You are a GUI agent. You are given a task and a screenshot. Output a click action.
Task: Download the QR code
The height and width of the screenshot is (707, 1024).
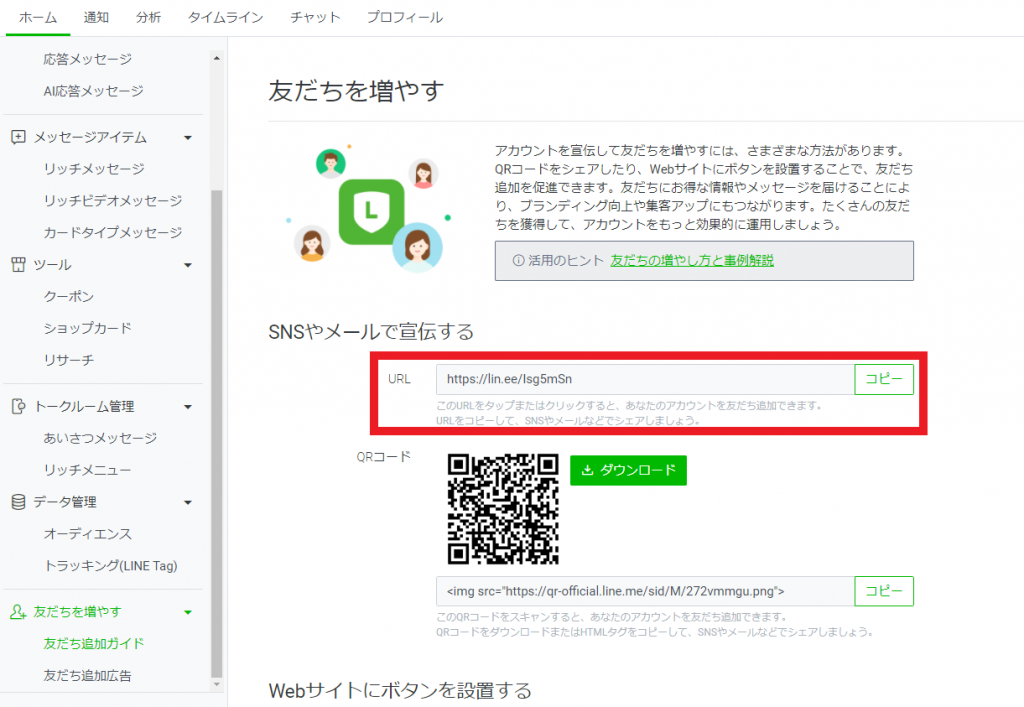click(628, 470)
